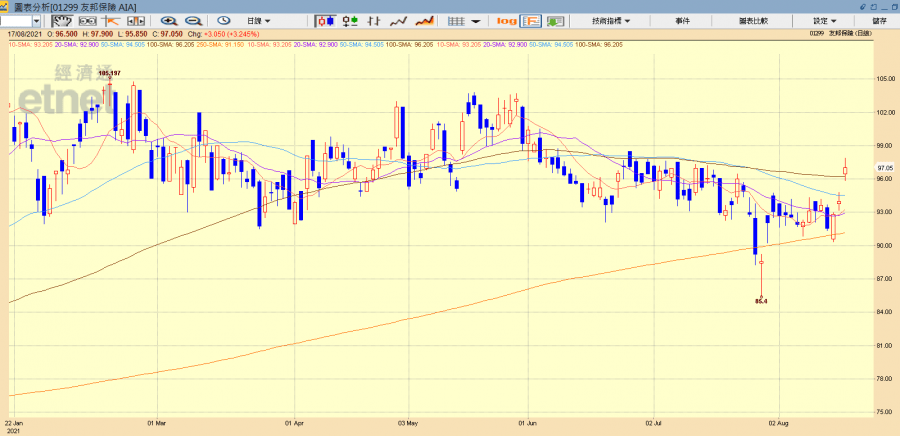Screen dimensions: 900x436
Task: Click the crosshair line tool icon
Action: click(111, 20)
